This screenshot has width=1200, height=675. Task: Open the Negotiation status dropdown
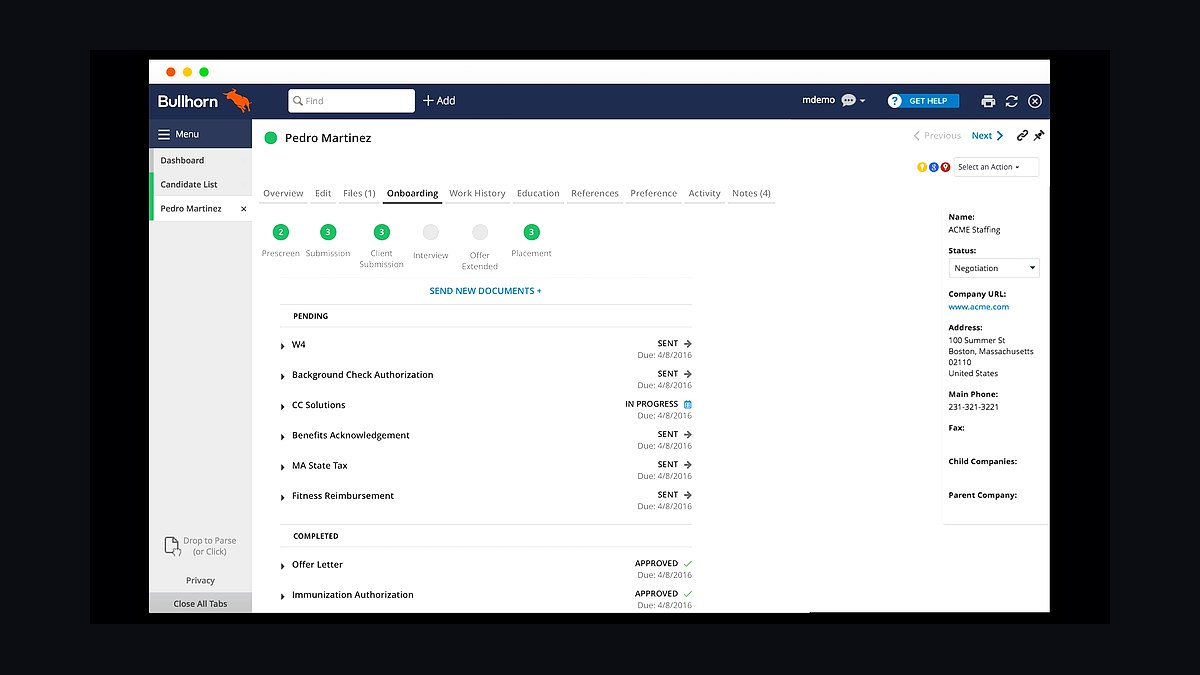coord(994,268)
